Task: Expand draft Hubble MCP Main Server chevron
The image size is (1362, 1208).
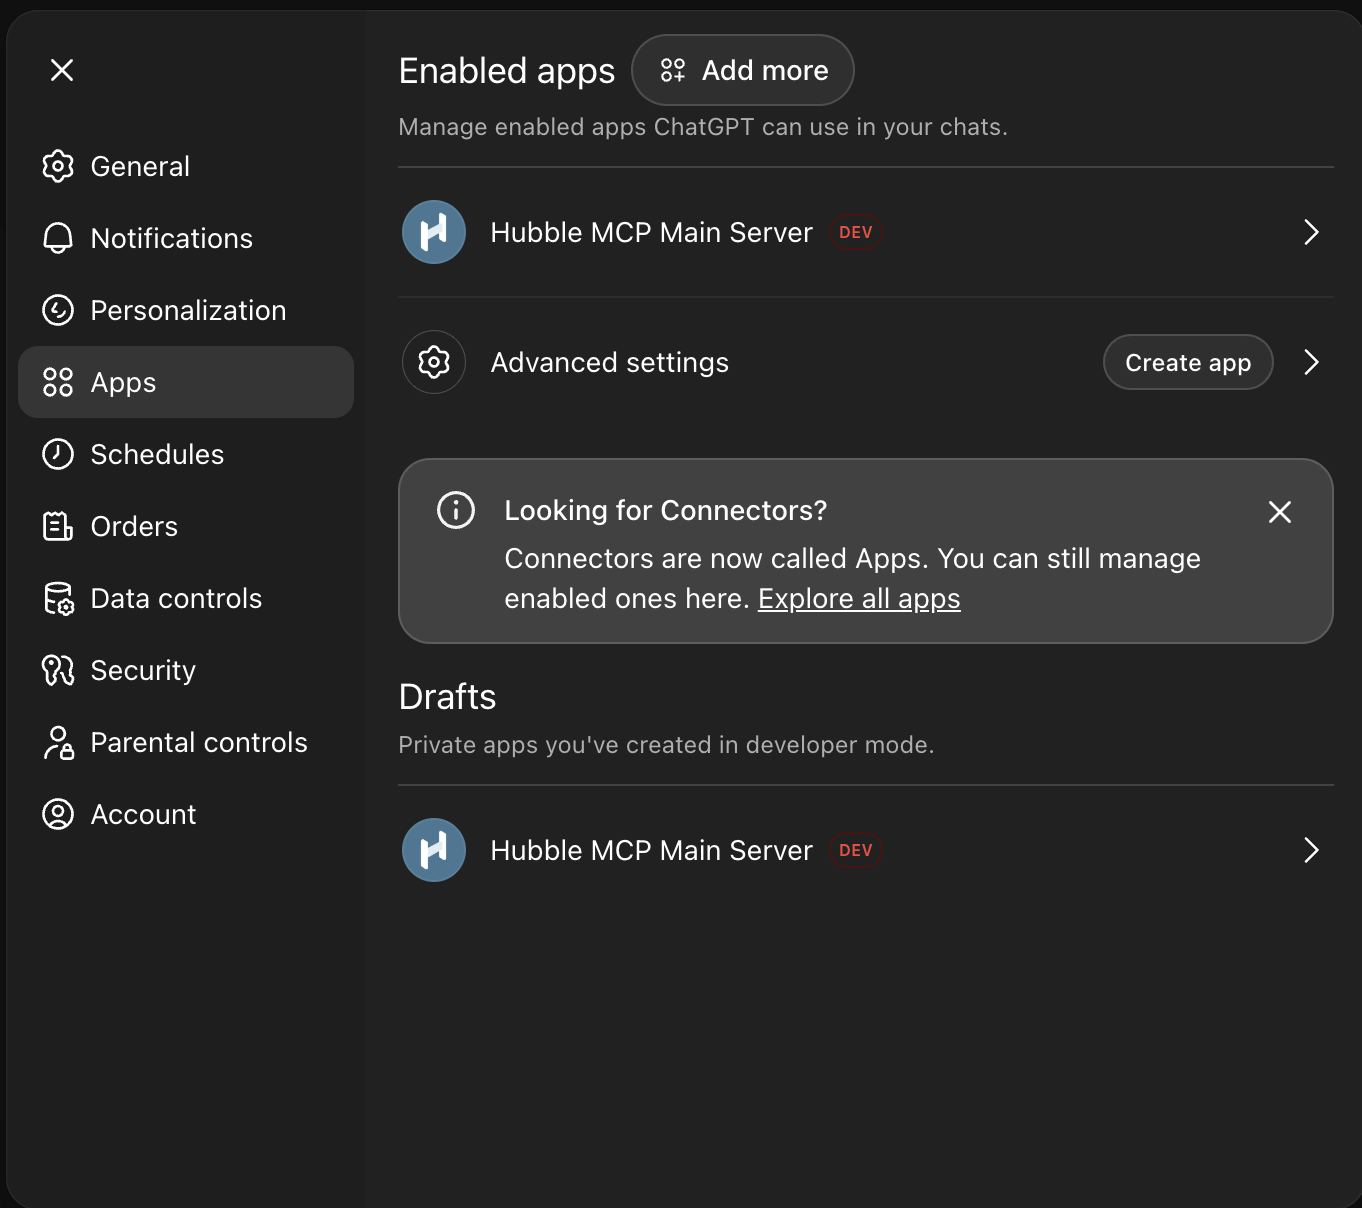Action: pyautogui.click(x=1312, y=850)
